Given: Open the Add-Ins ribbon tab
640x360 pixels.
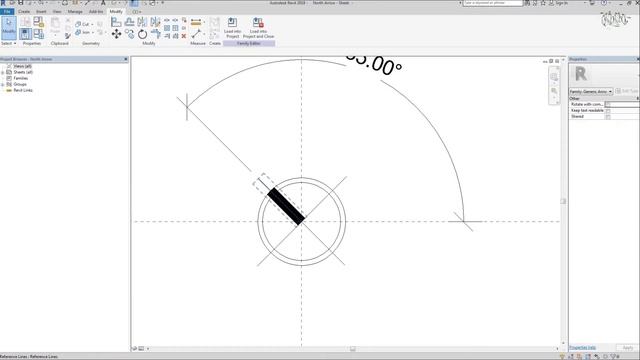Looking at the screenshot, I should tap(96, 11).
